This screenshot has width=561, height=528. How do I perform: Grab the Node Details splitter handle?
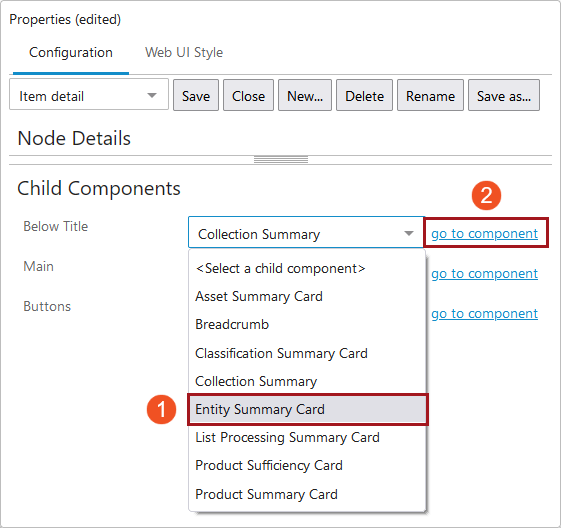pos(281,160)
